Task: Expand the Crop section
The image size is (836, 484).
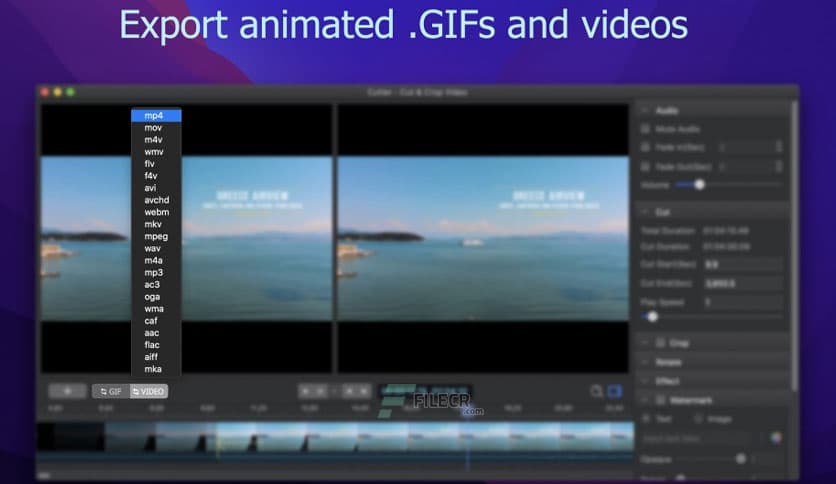Action: click(645, 343)
